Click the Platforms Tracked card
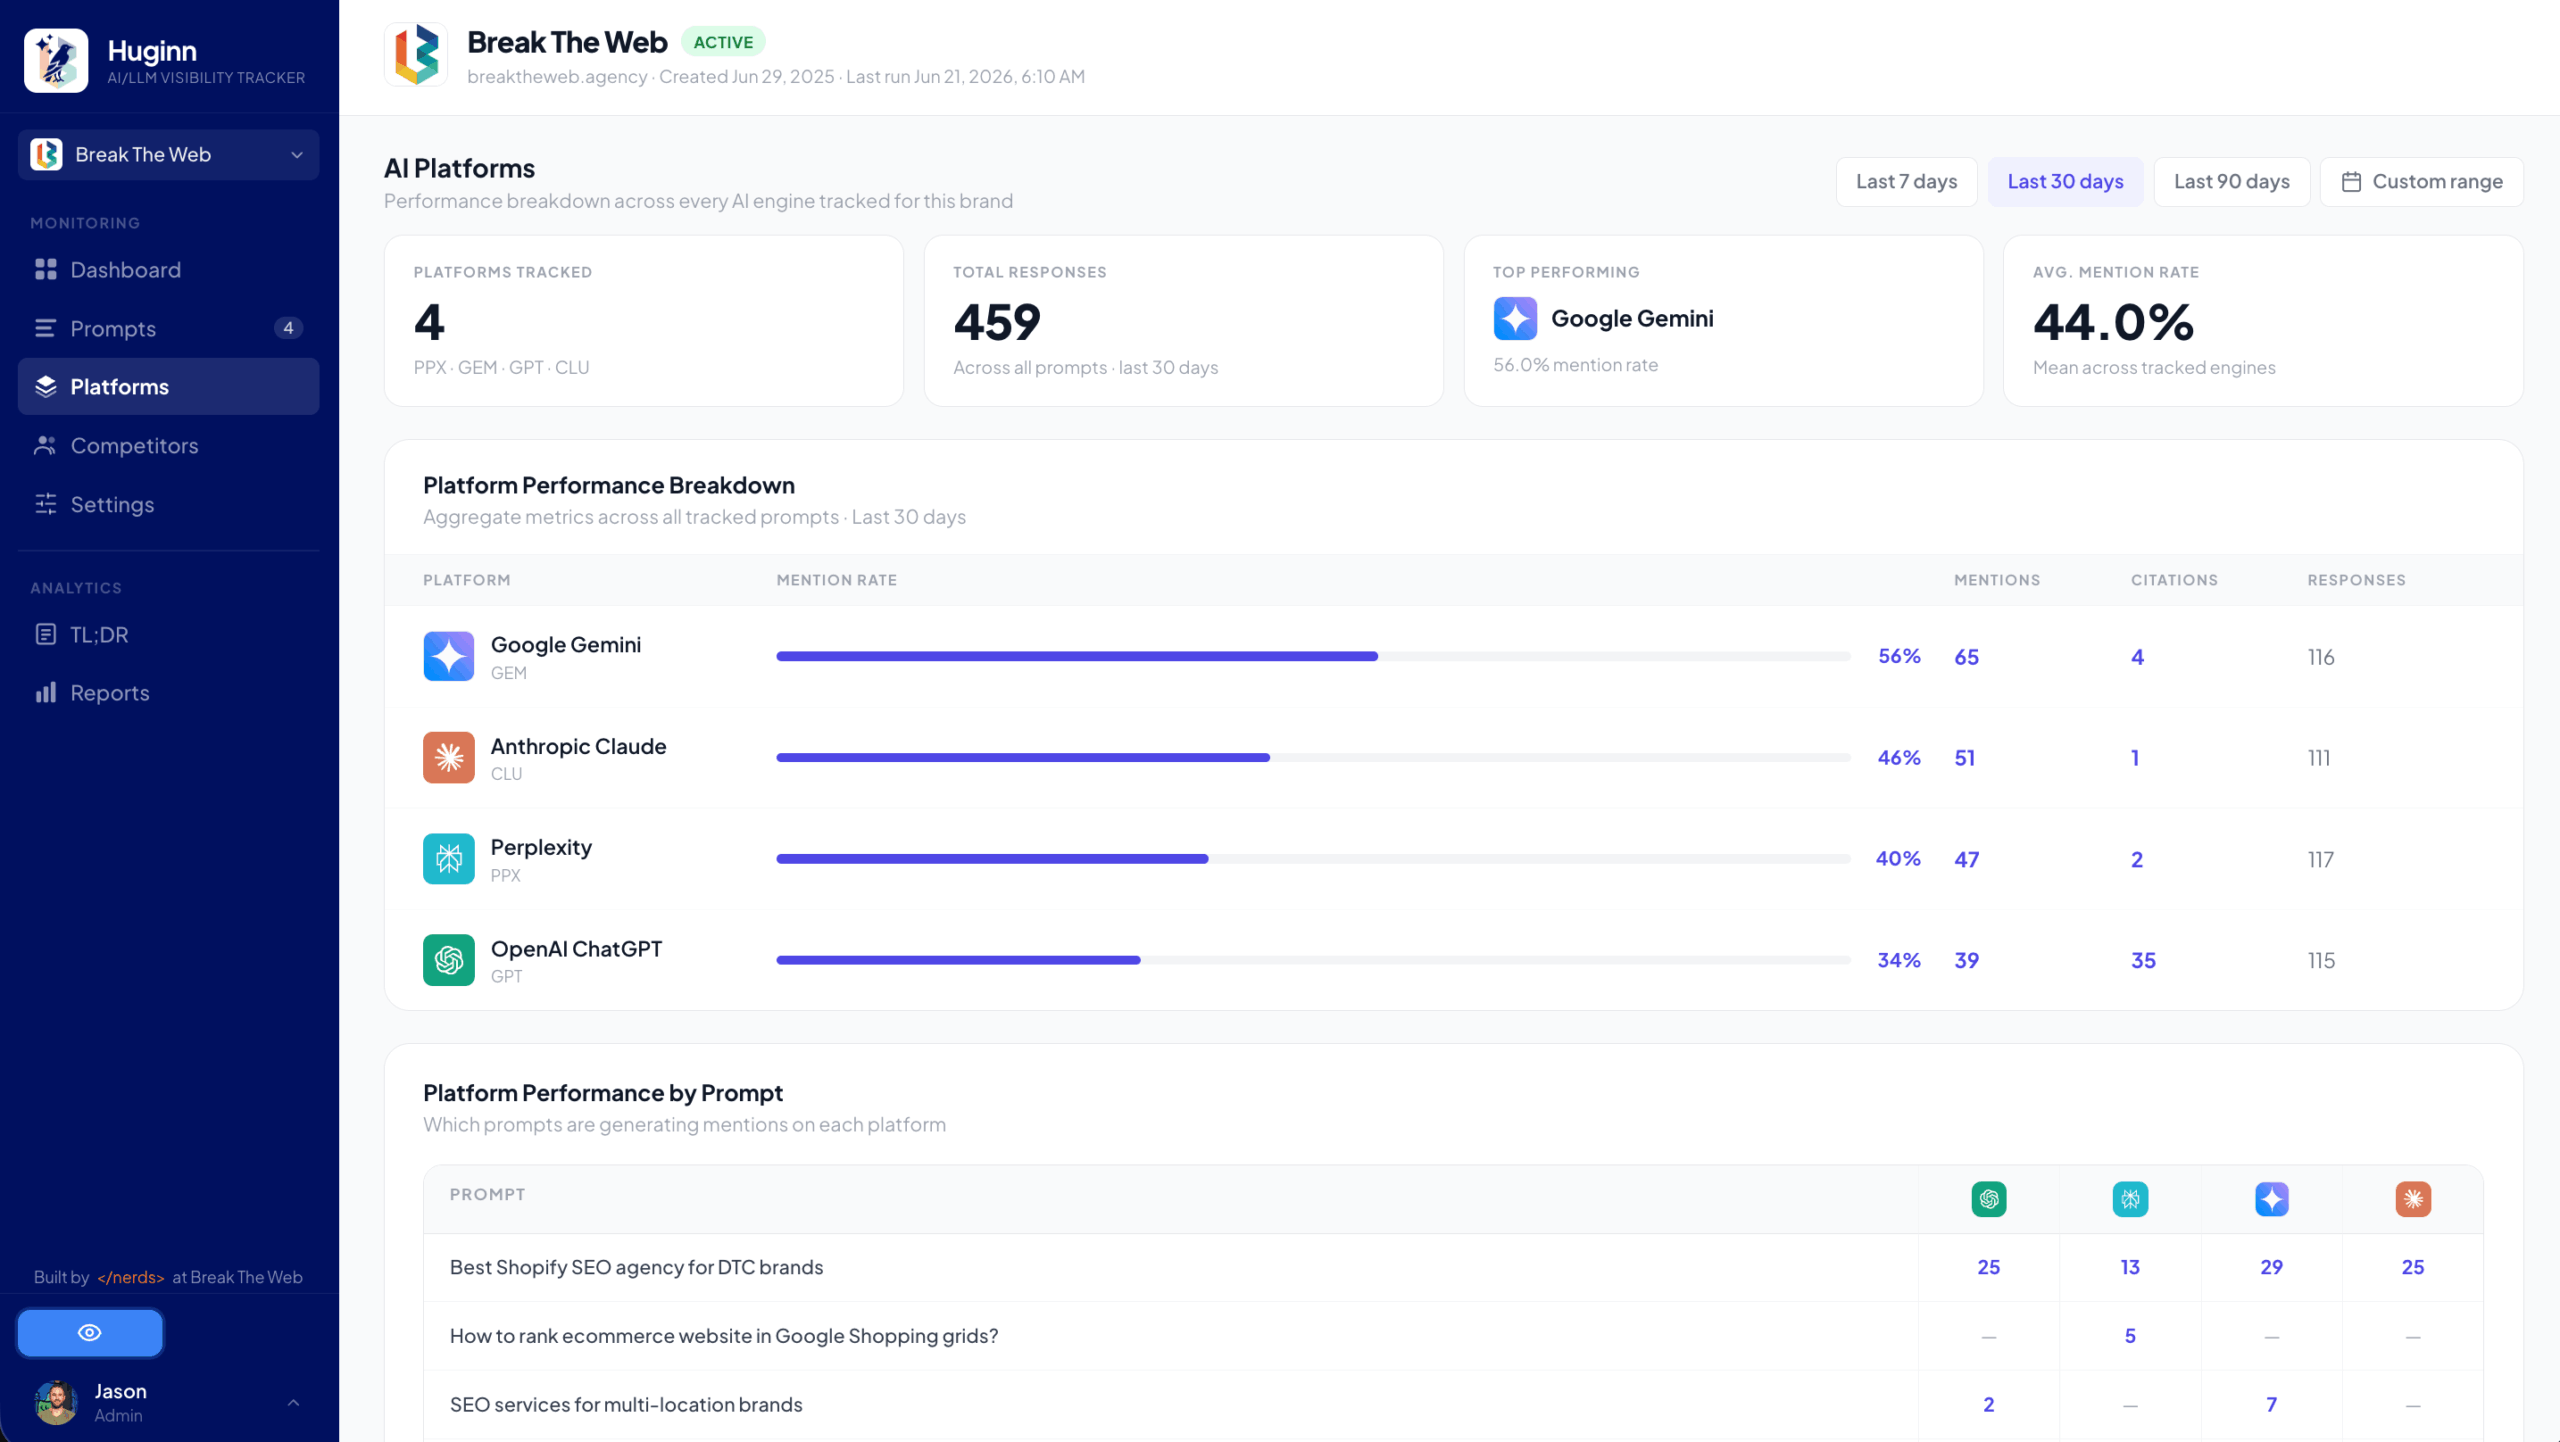The height and width of the screenshot is (1442, 2560). click(x=644, y=321)
